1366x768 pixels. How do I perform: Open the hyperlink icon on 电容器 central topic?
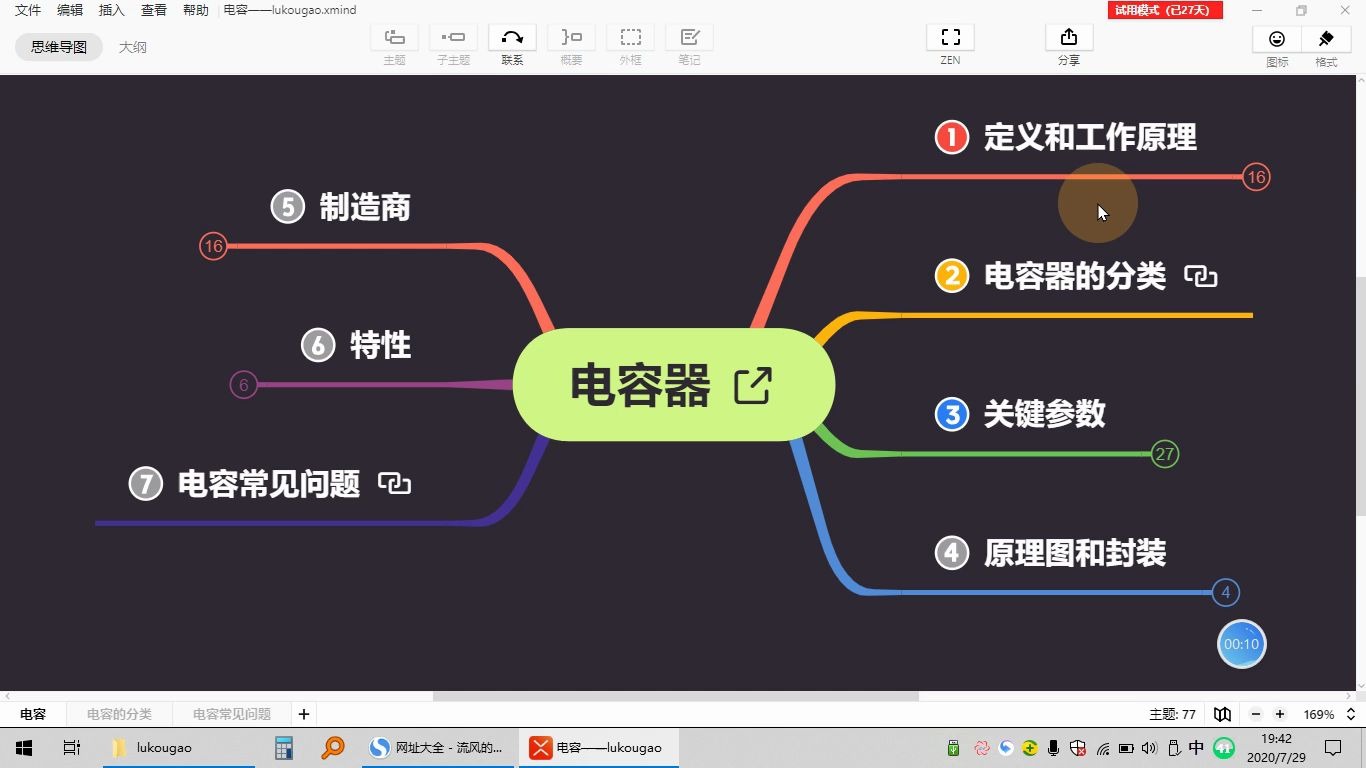753,385
